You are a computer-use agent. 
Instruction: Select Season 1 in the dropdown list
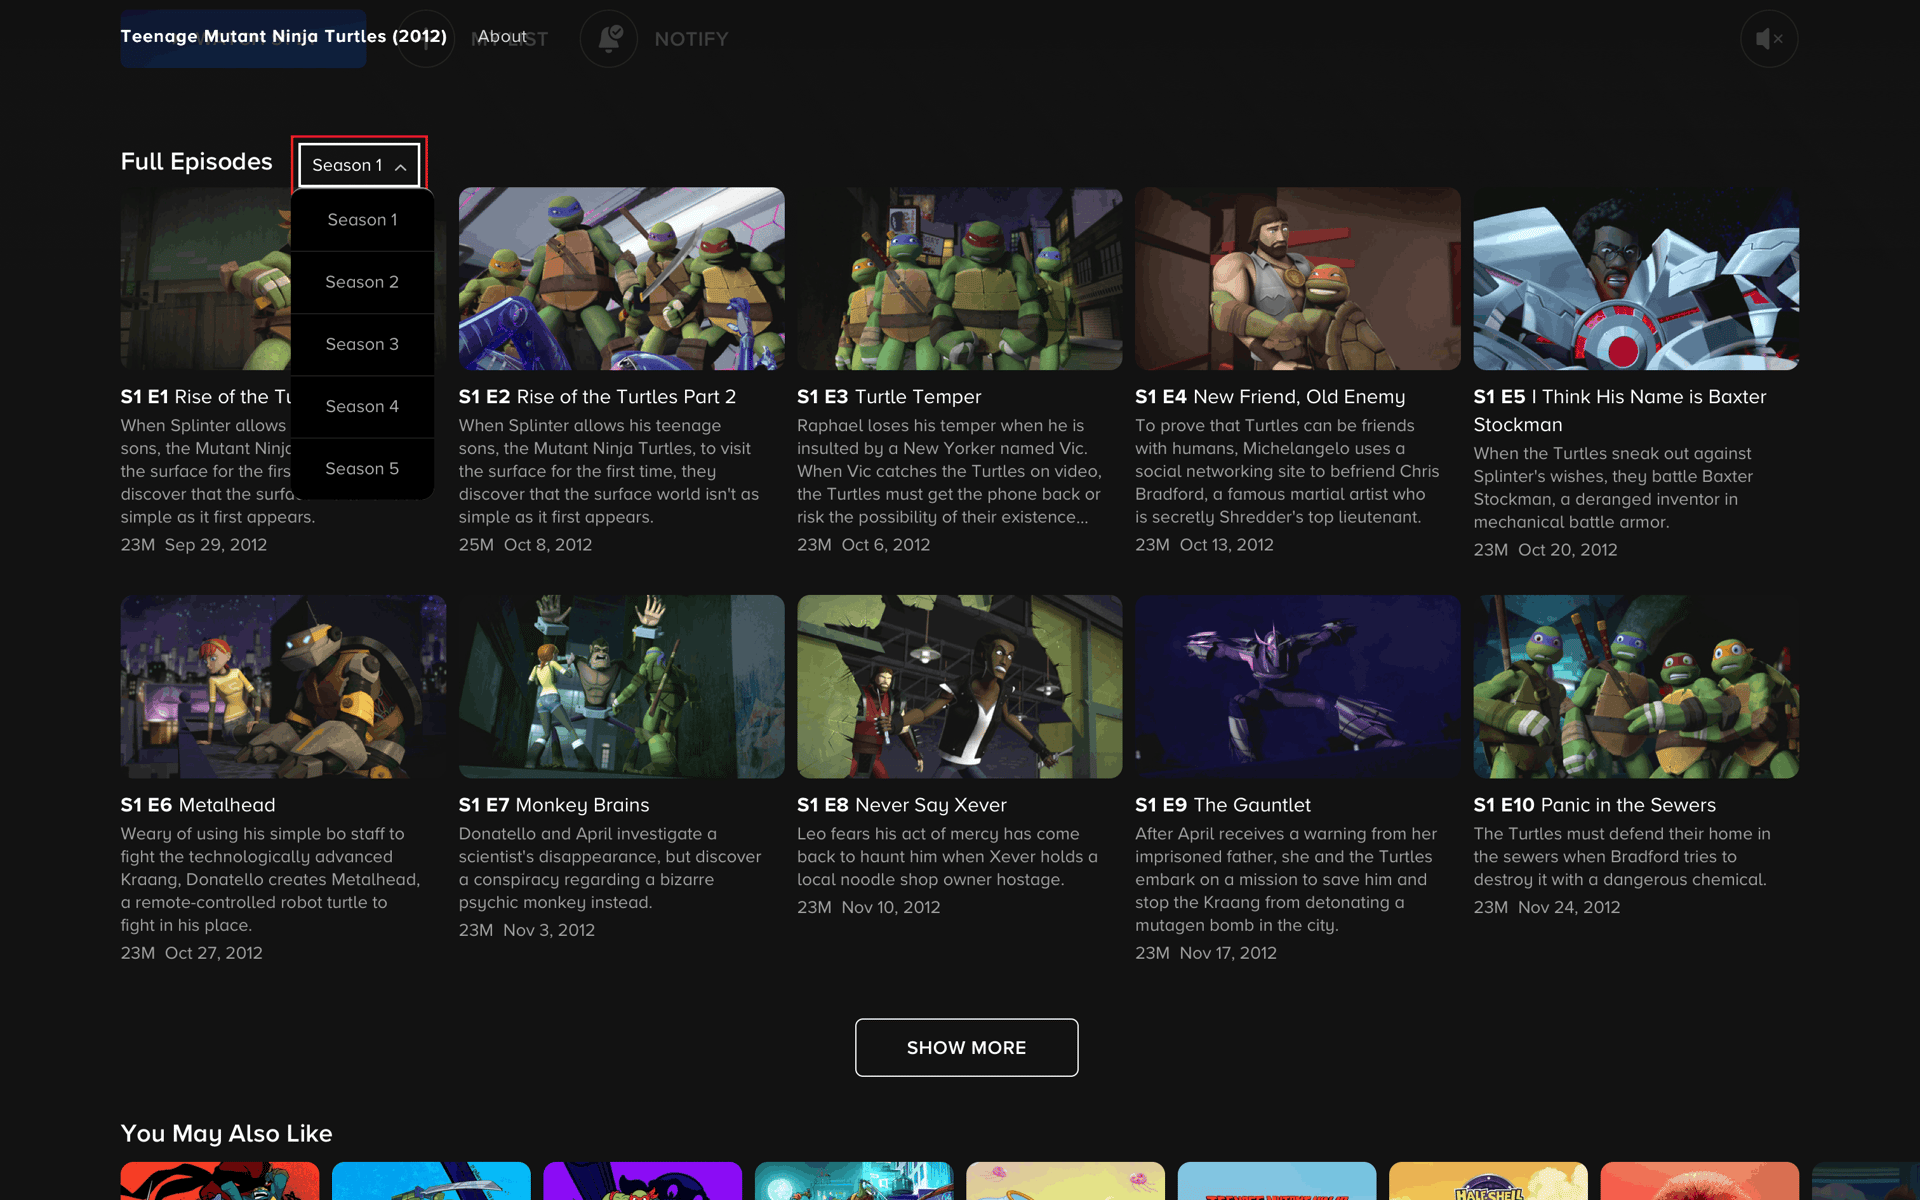click(x=362, y=220)
